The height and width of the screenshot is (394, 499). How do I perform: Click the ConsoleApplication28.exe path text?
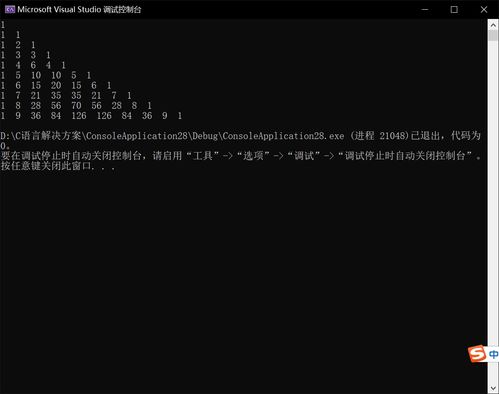point(172,136)
